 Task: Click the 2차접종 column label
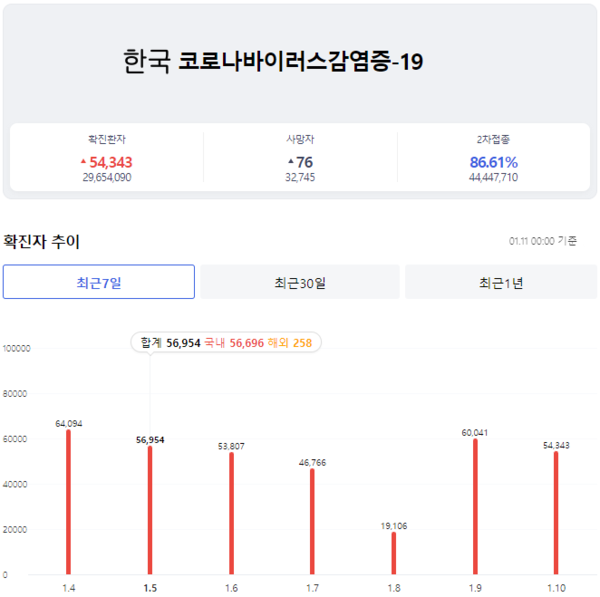point(493,139)
